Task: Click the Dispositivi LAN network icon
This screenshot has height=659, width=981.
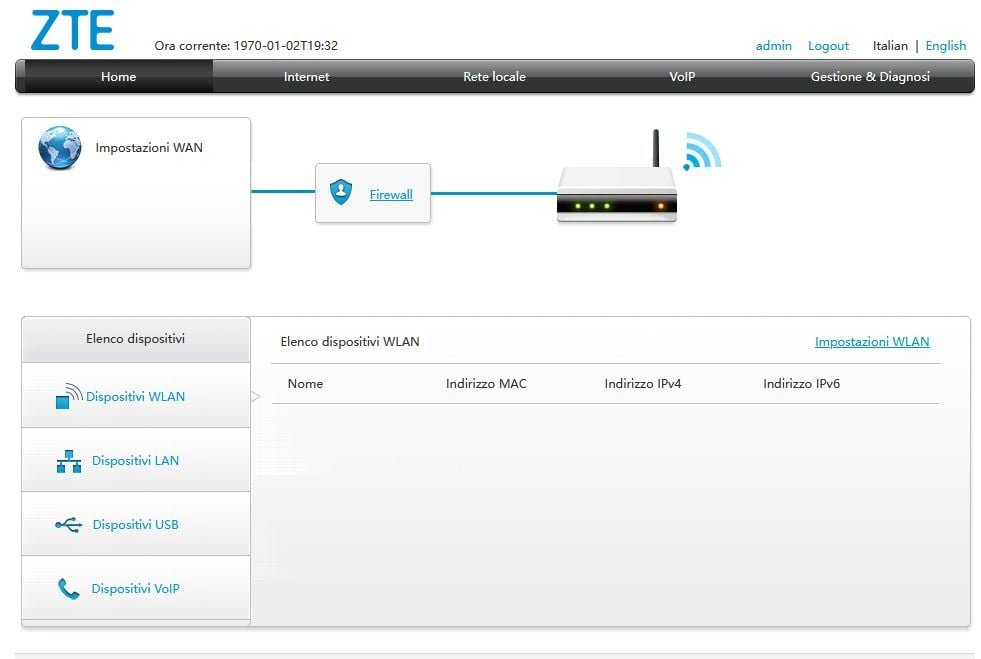Action: (x=69, y=461)
